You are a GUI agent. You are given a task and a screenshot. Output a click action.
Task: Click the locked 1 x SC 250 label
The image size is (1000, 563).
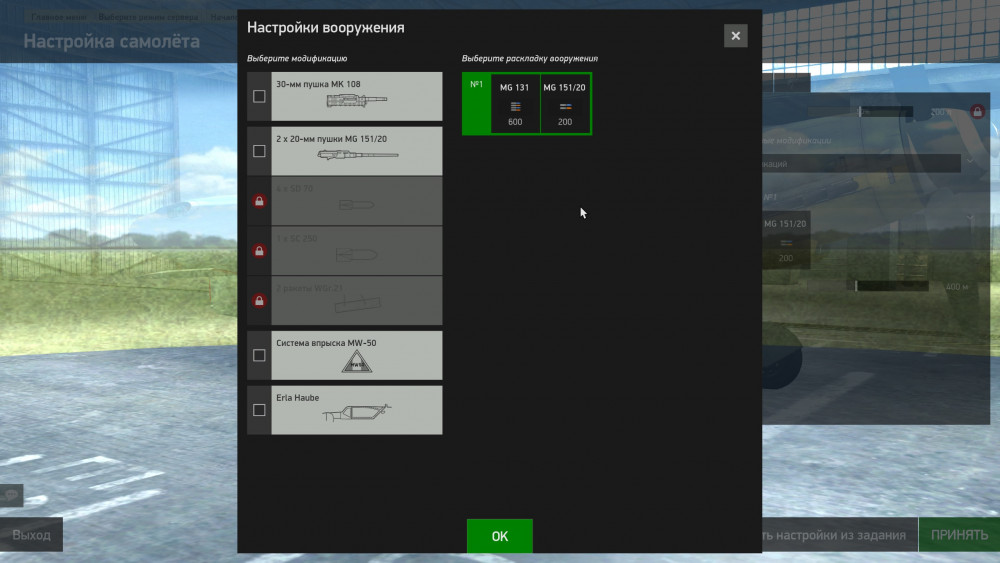297,238
